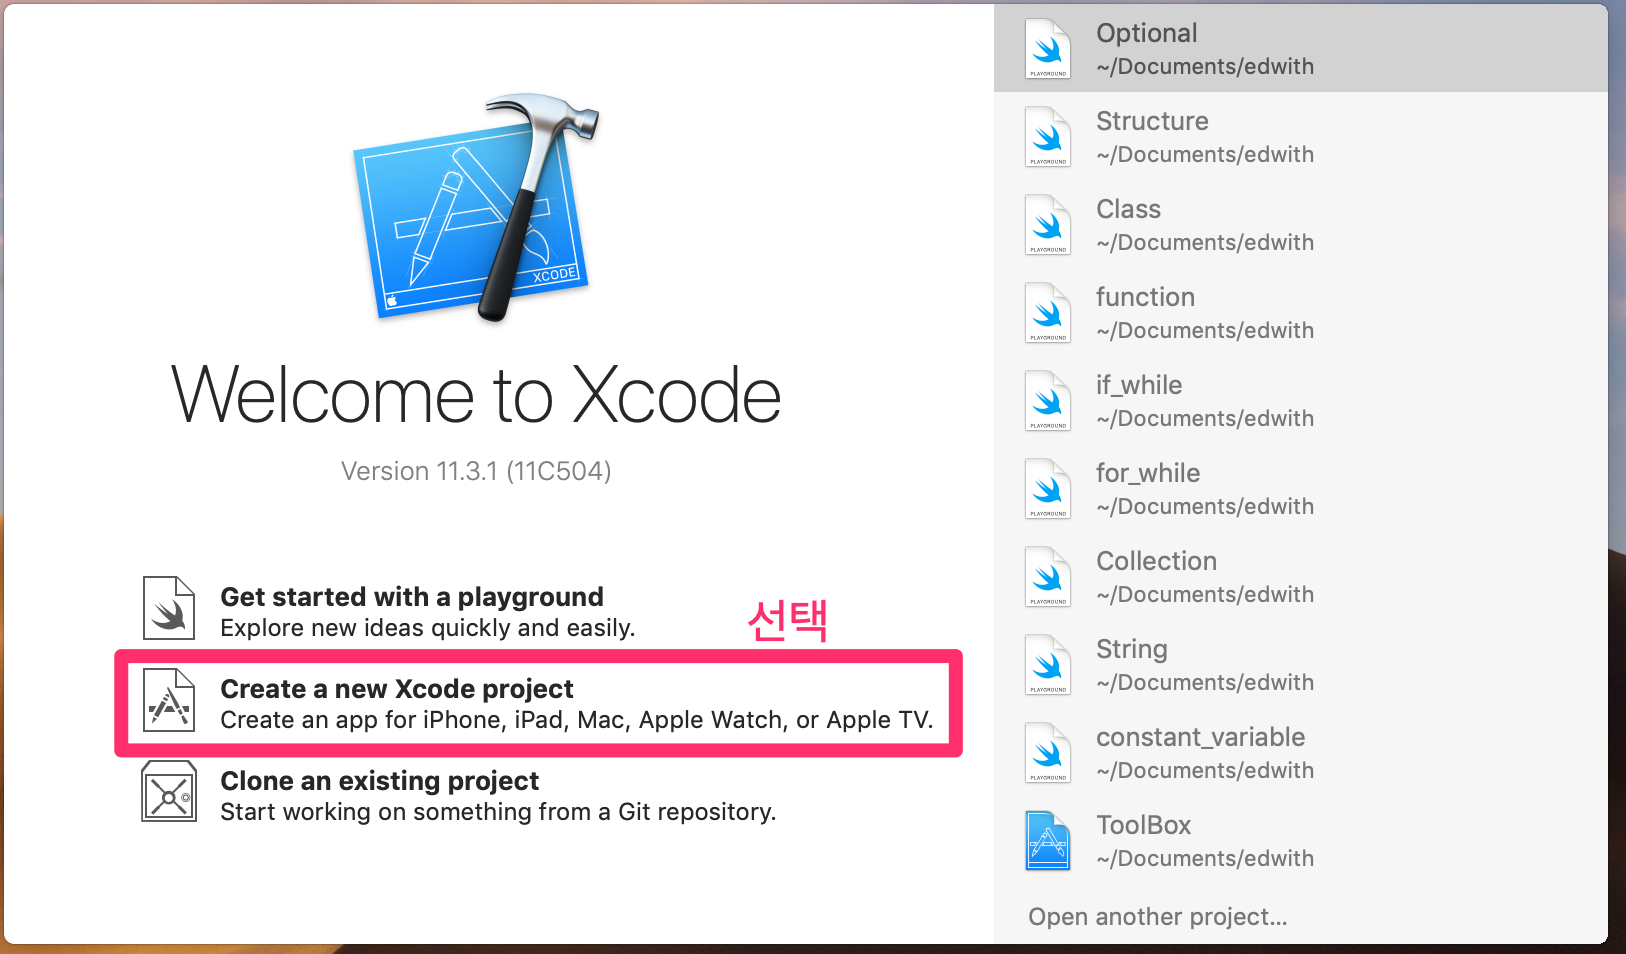
Task: Click "Explore new ideas quickly and easily." text
Action: [428, 628]
